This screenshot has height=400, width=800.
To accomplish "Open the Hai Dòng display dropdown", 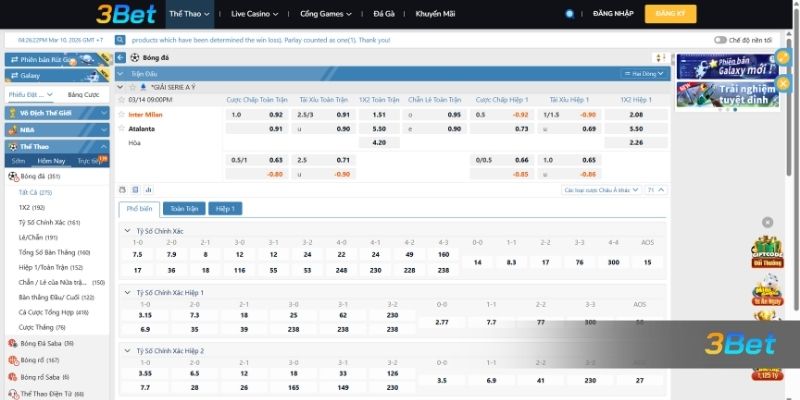I will (642, 73).
